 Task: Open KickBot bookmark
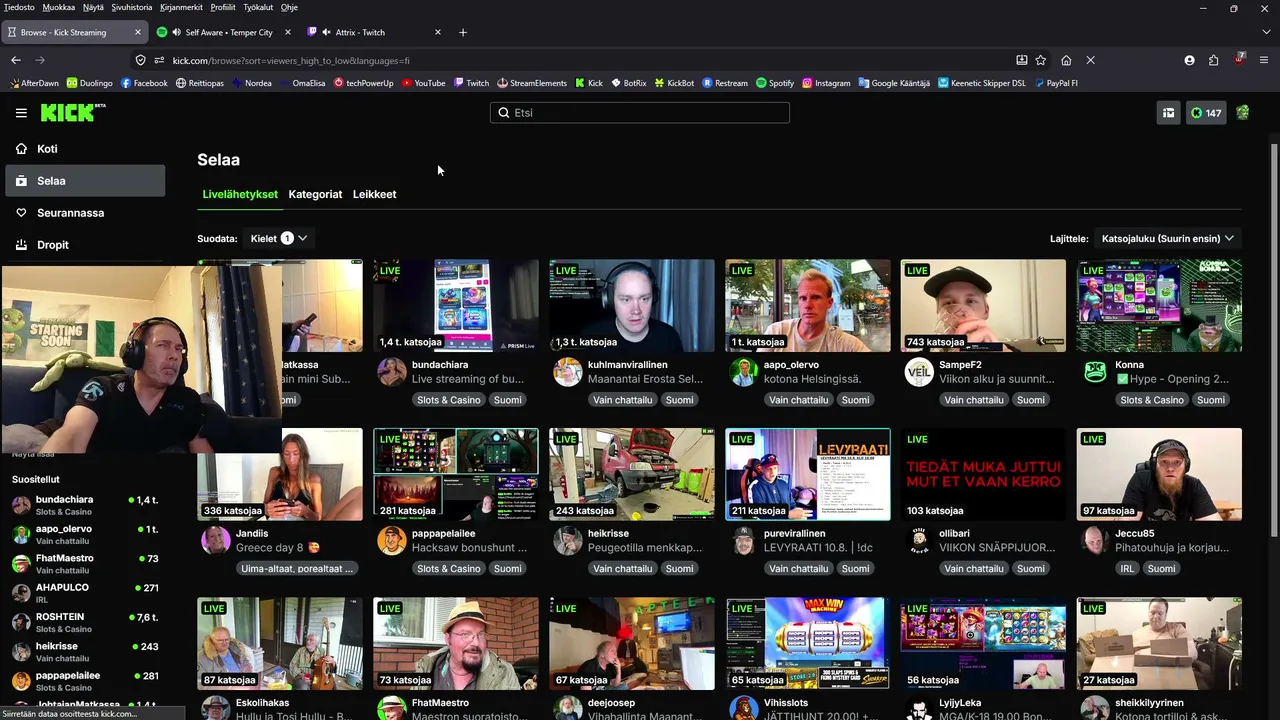[674, 83]
